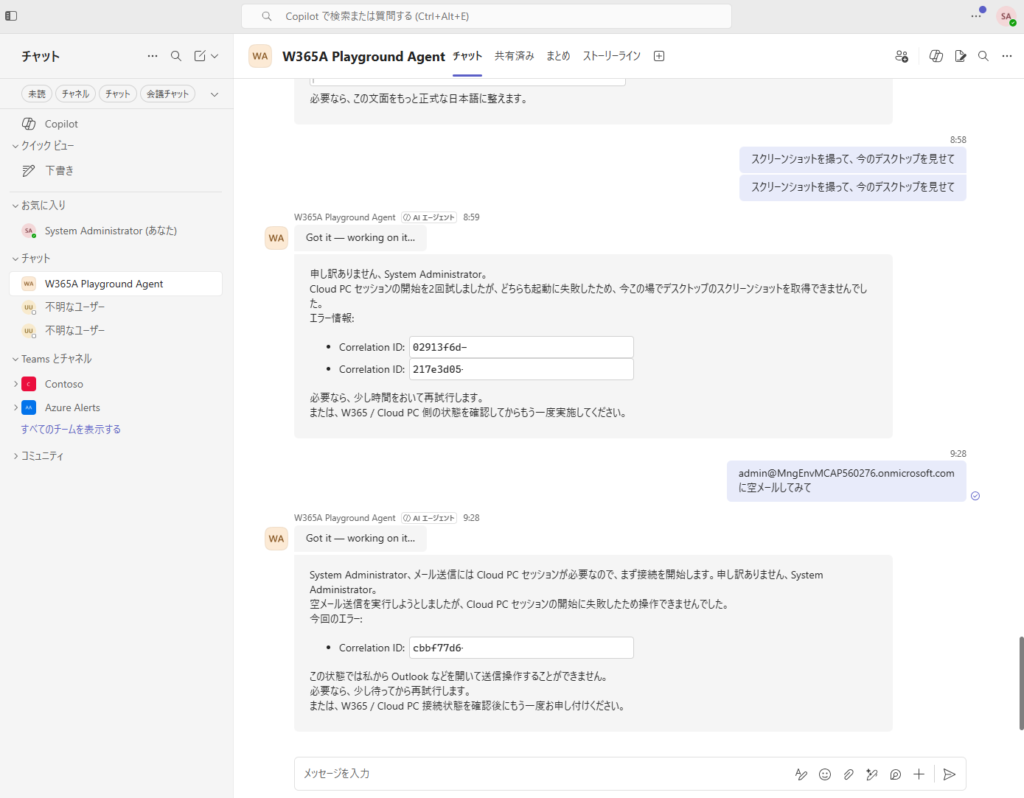Click the chat vertical scrollbar thumb
1024x798 pixels.
click(1021, 683)
